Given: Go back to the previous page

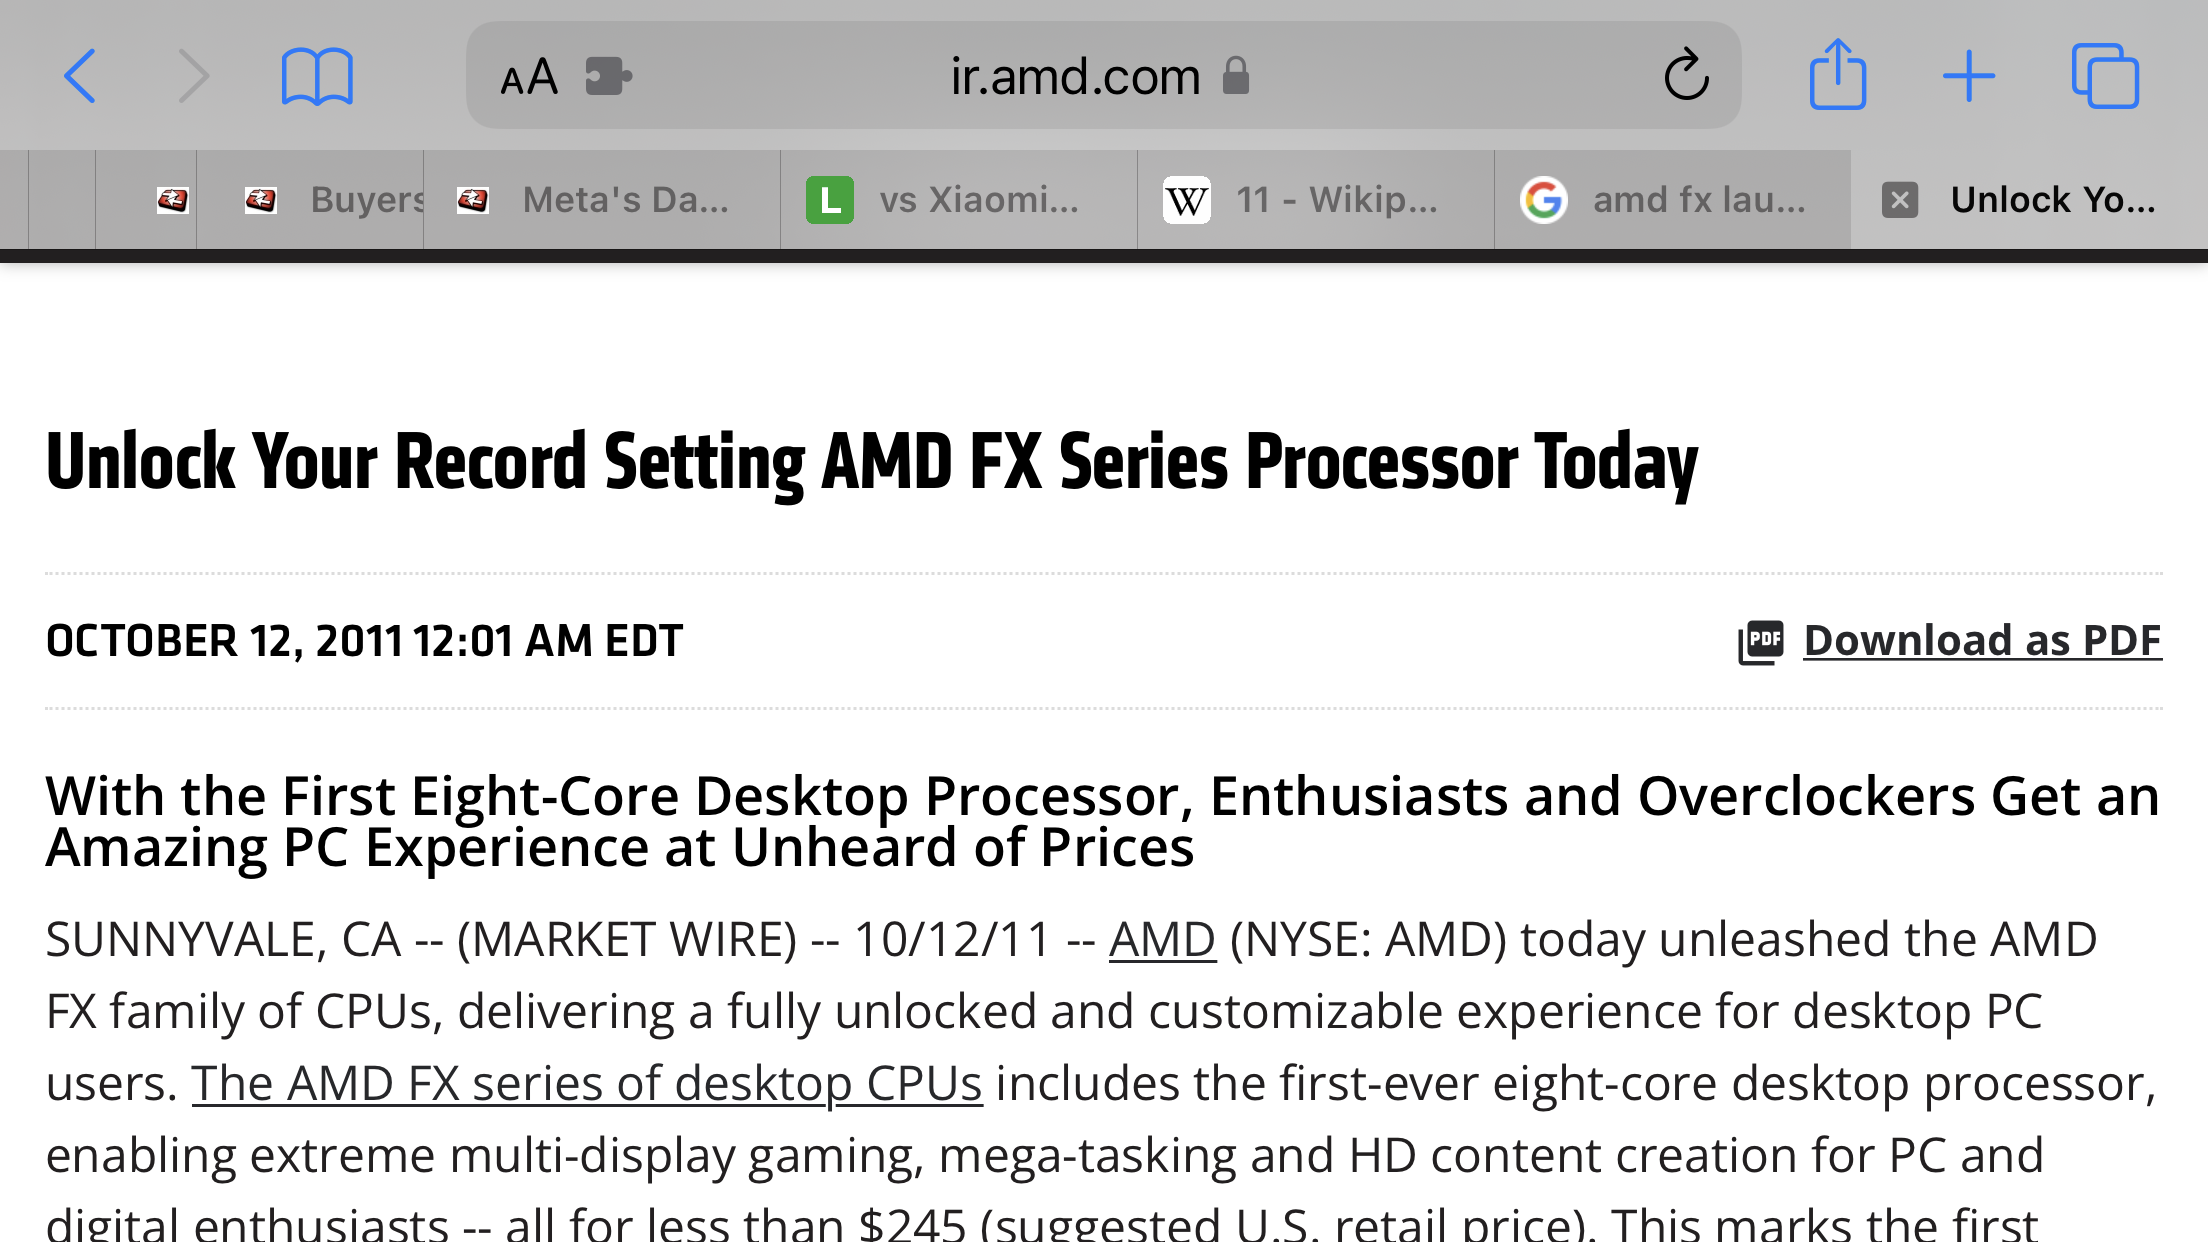Looking at the screenshot, I should click(x=80, y=76).
